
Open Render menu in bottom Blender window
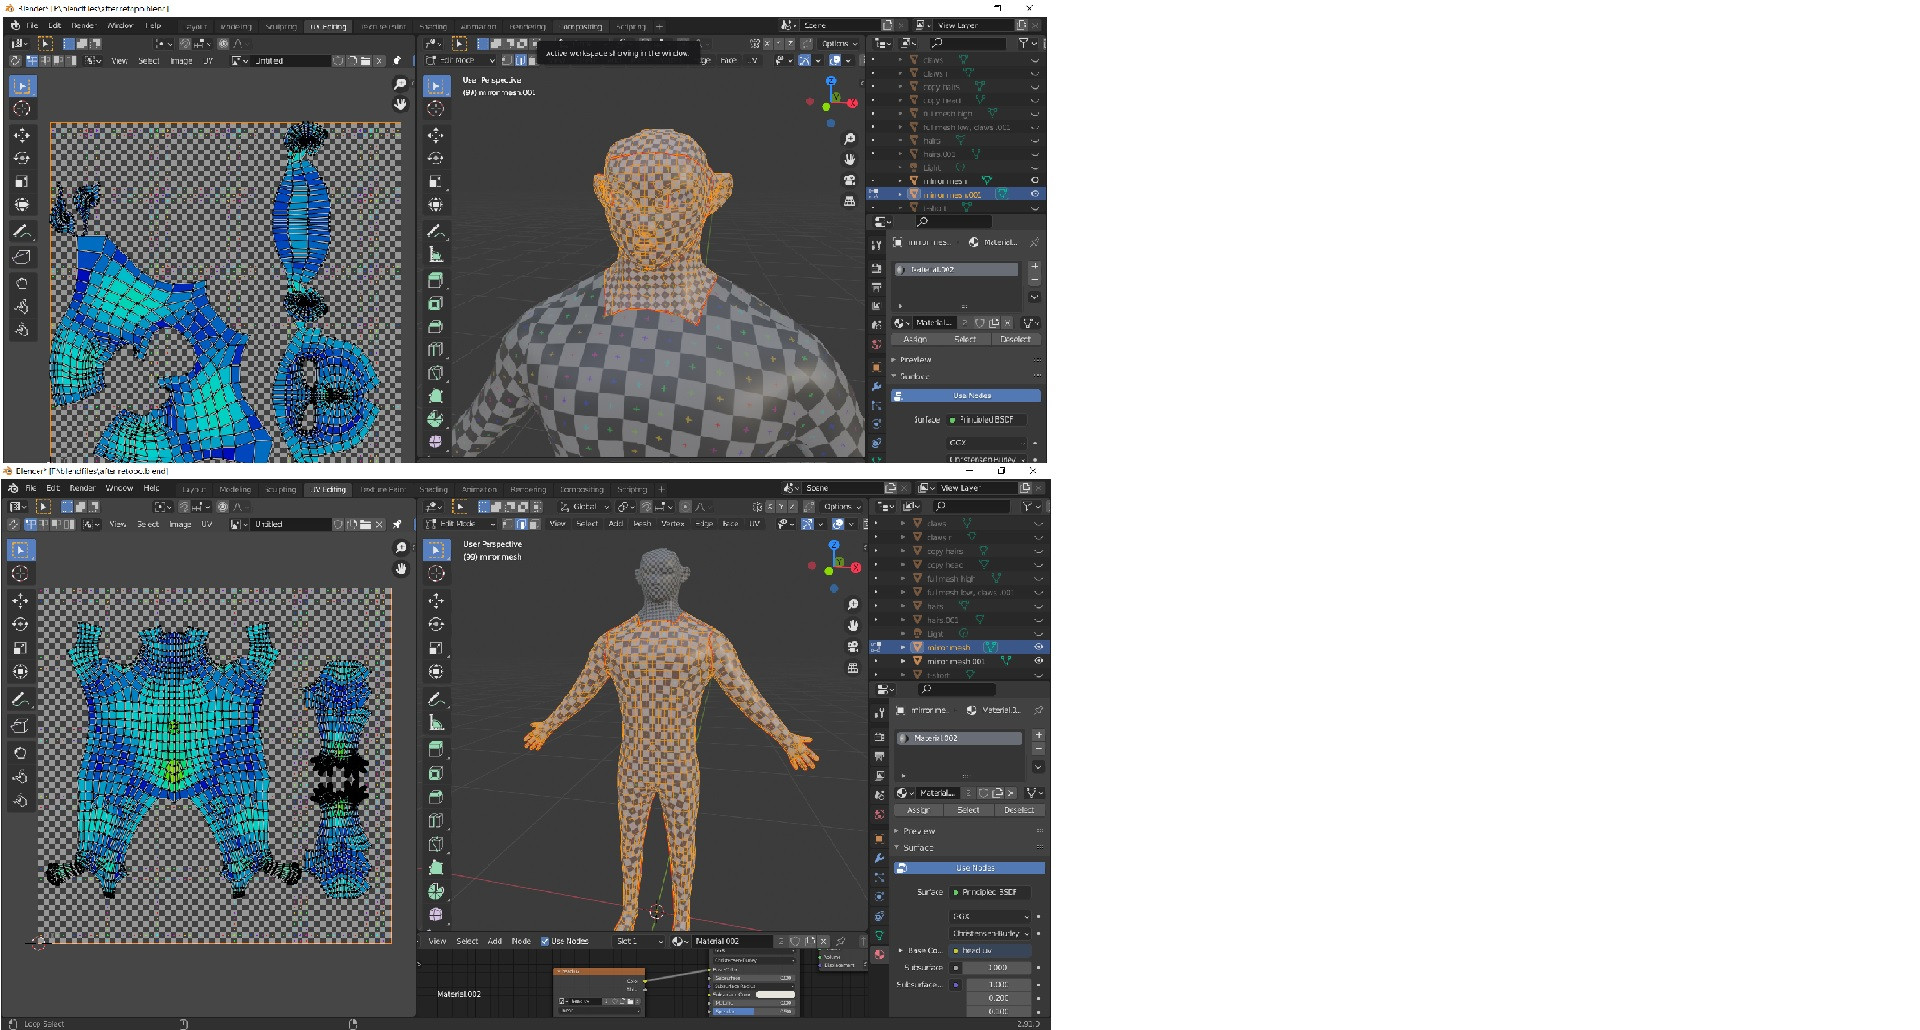(x=82, y=488)
